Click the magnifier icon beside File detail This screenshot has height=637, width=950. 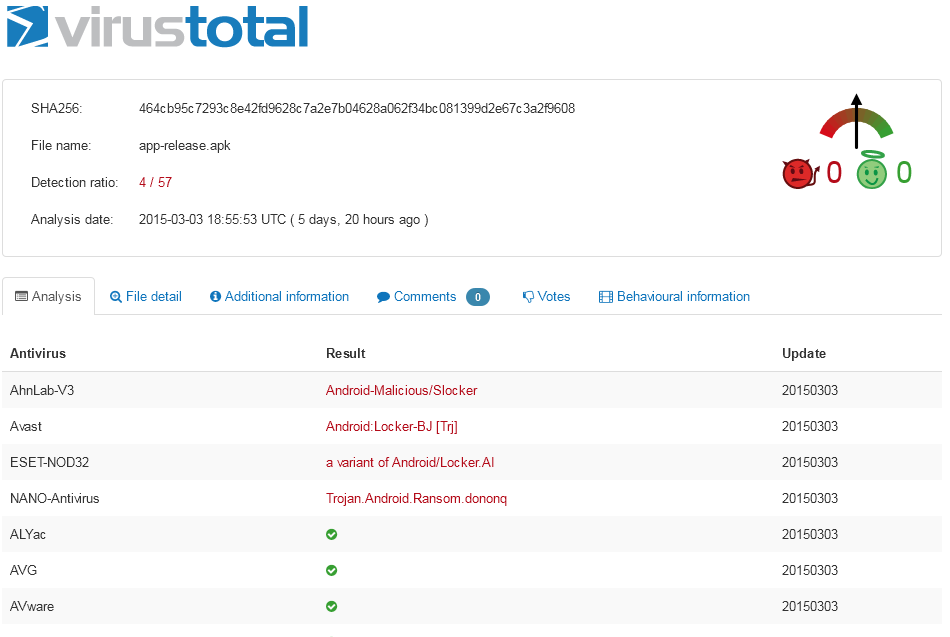coord(115,297)
